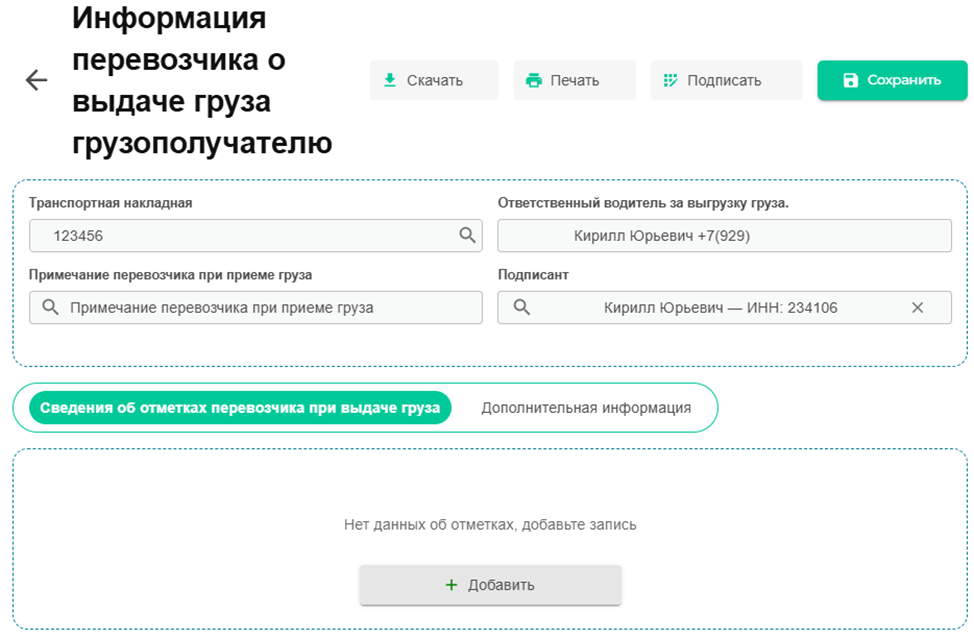Switch to Дополнительная информация tab
This screenshot has width=974, height=638.
click(x=586, y=408)
